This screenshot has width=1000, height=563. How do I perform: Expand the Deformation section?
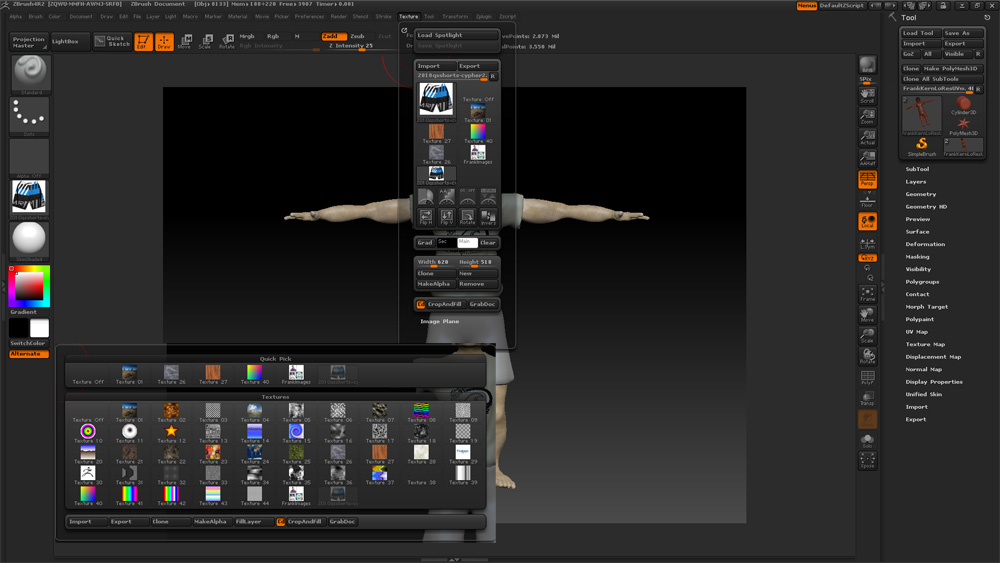[x=925, y=244]
